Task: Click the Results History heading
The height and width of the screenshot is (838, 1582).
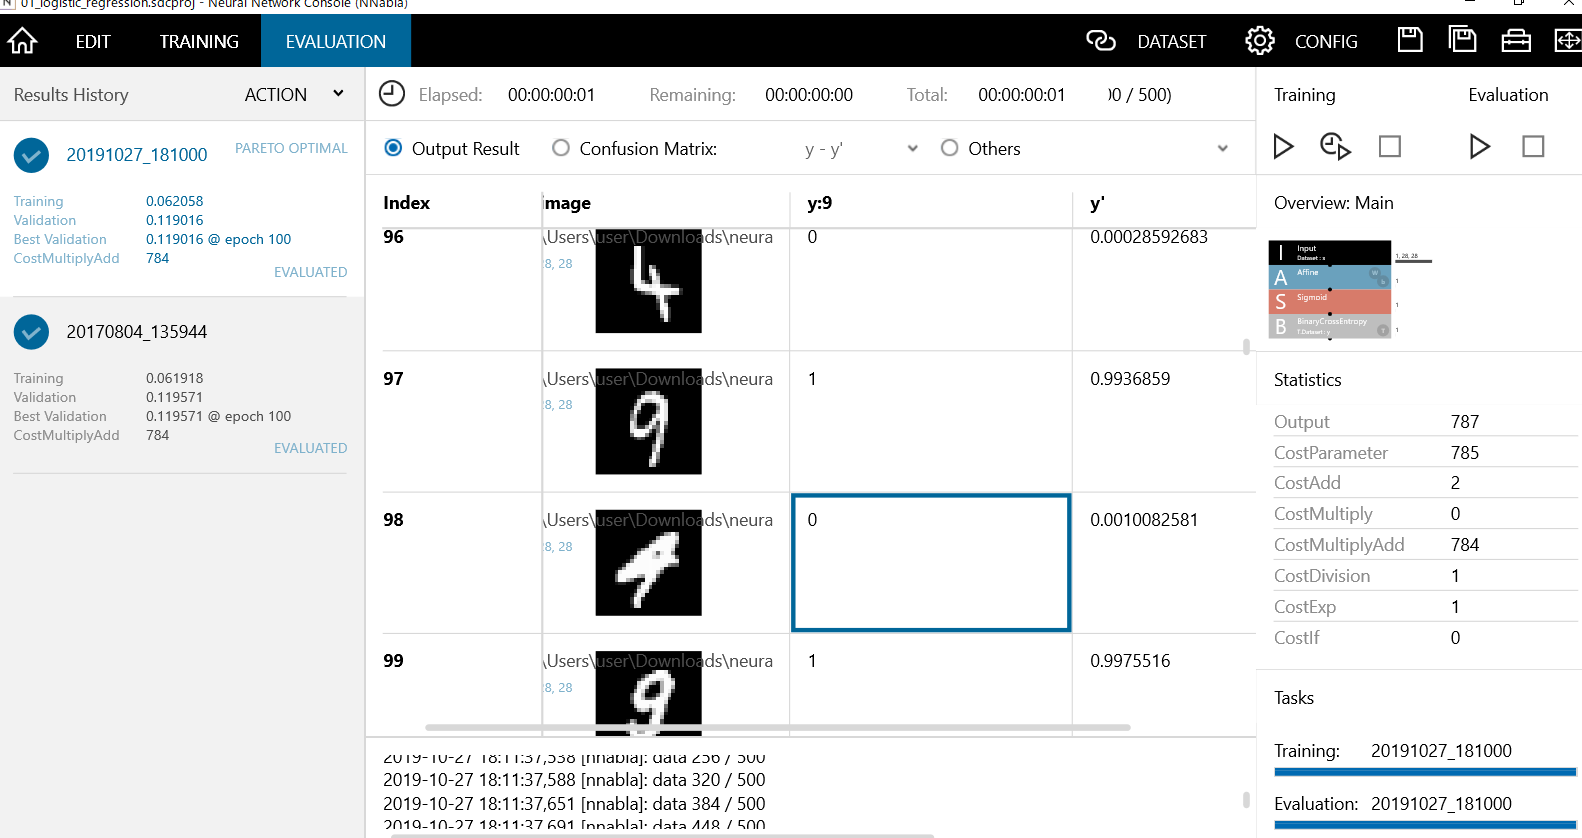Action: pos(71,95)
